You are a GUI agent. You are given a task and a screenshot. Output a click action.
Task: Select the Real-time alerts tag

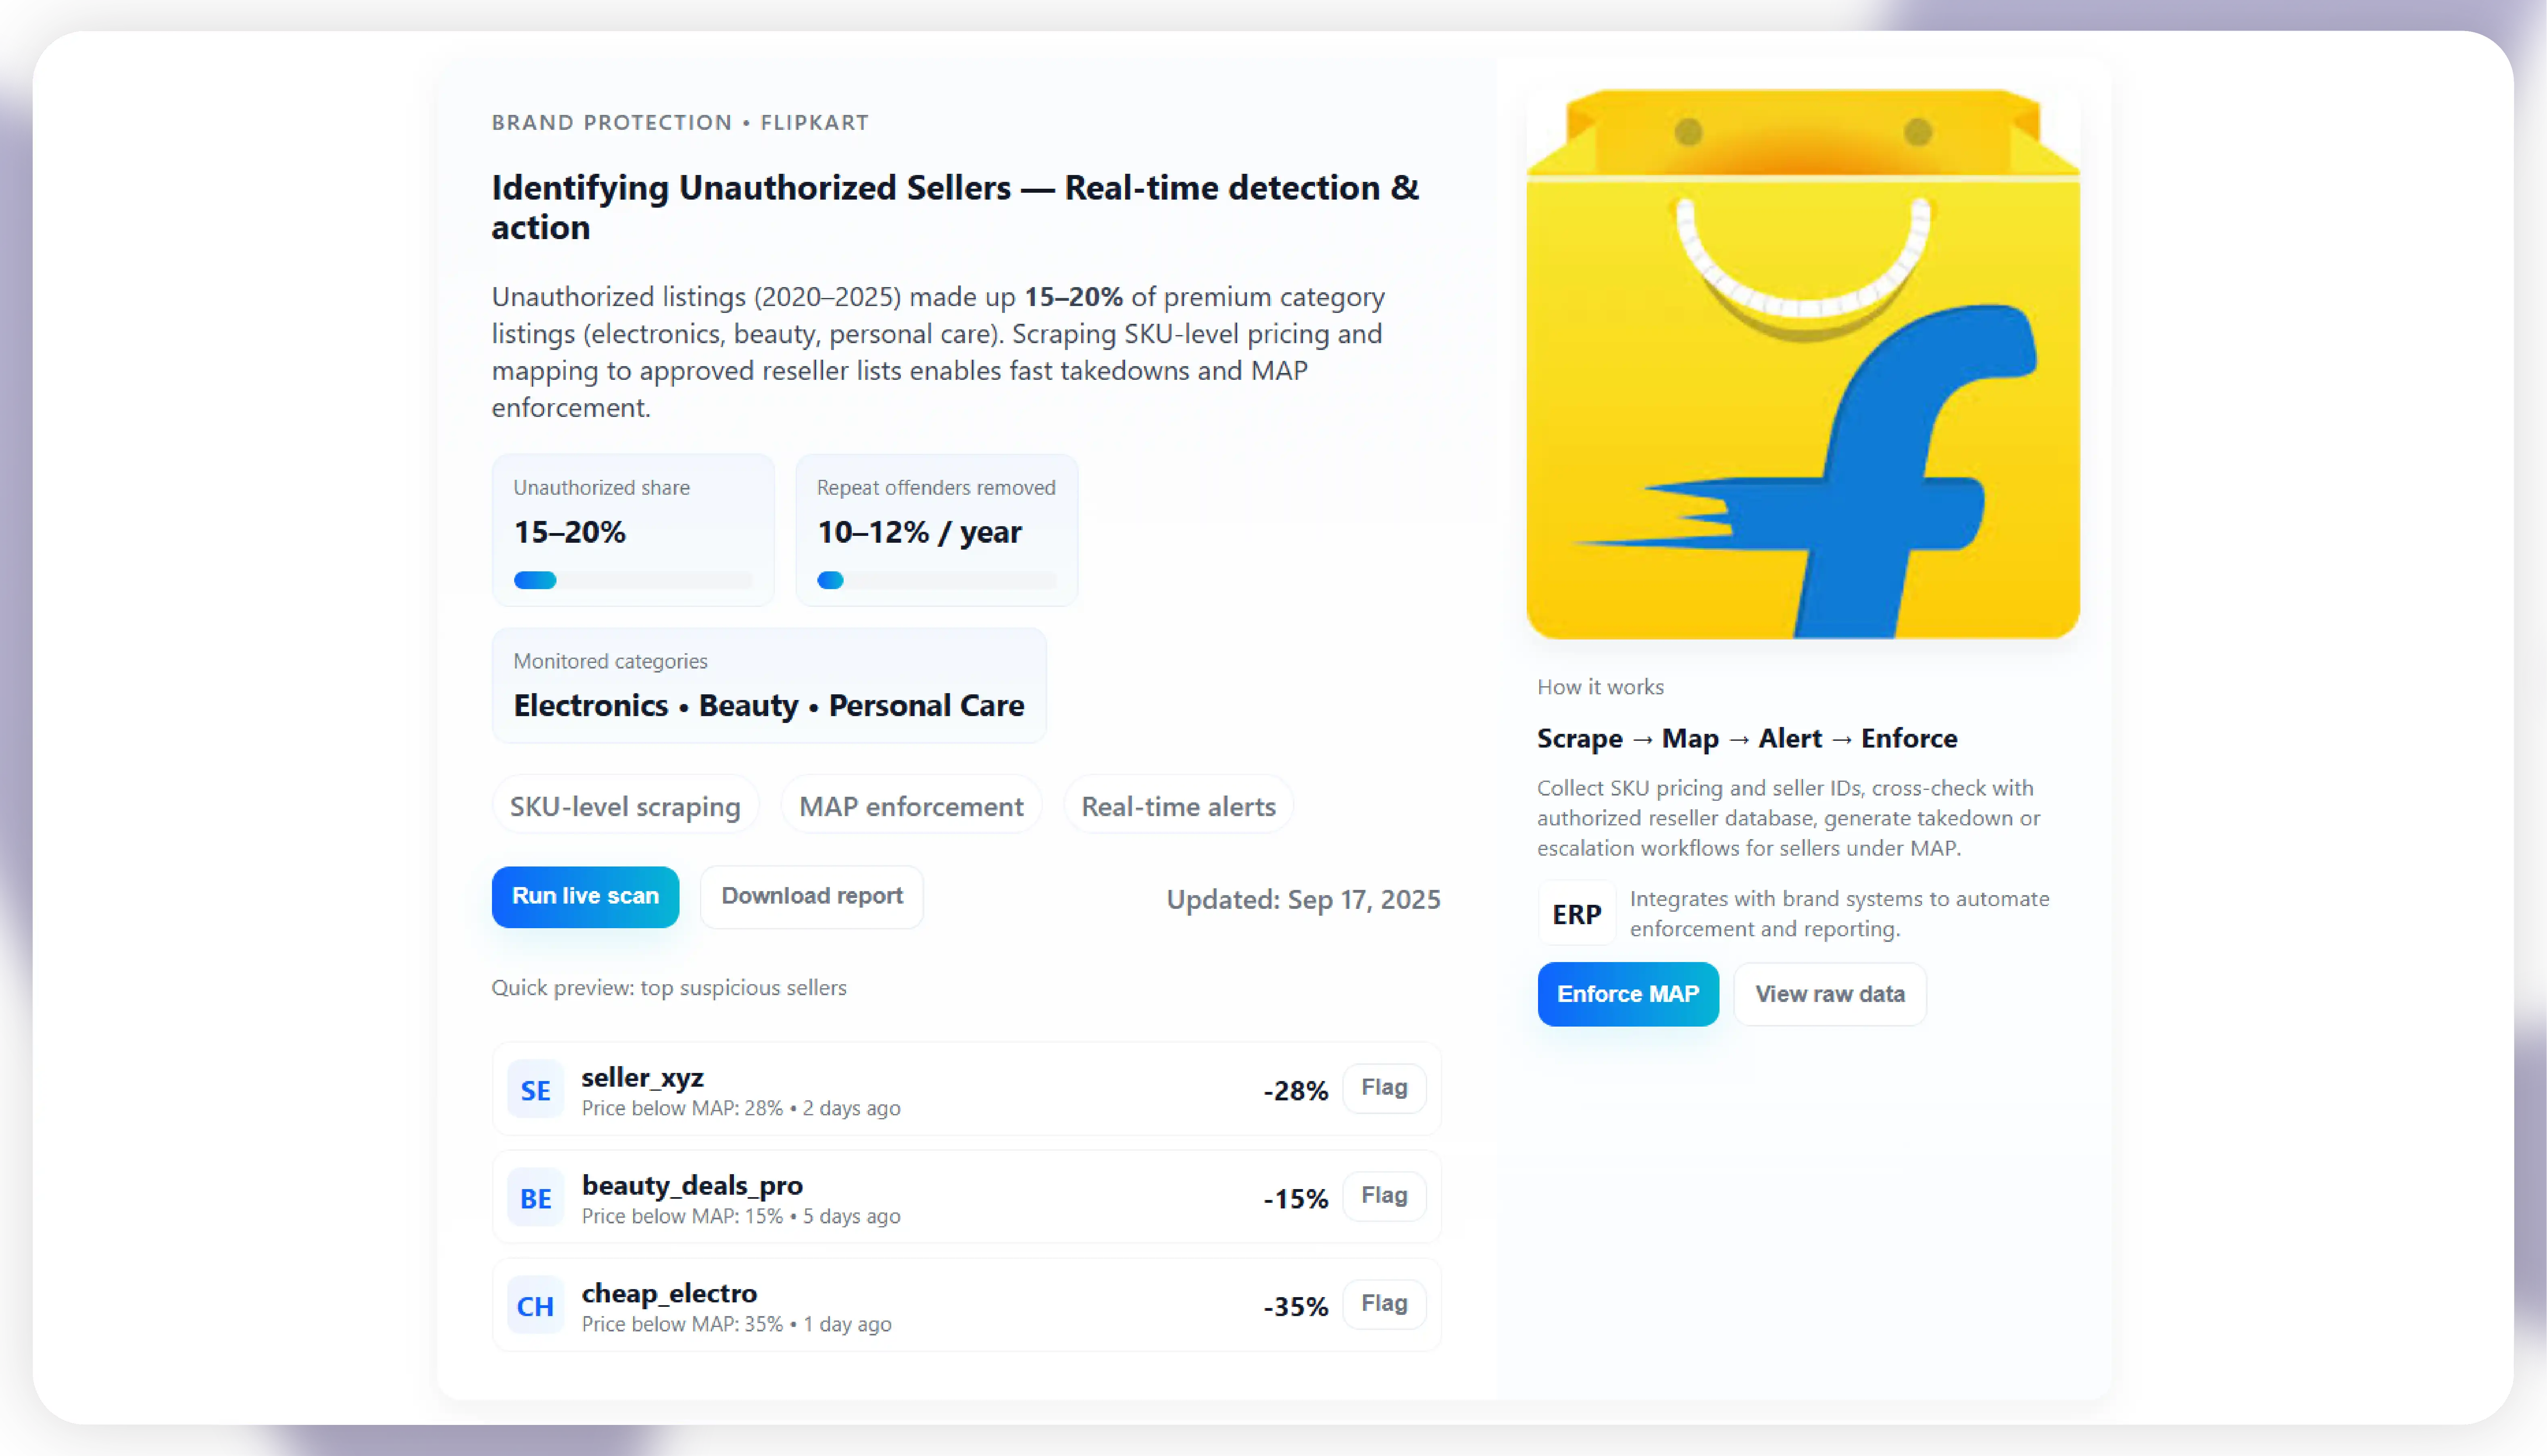pos(1178,806)
